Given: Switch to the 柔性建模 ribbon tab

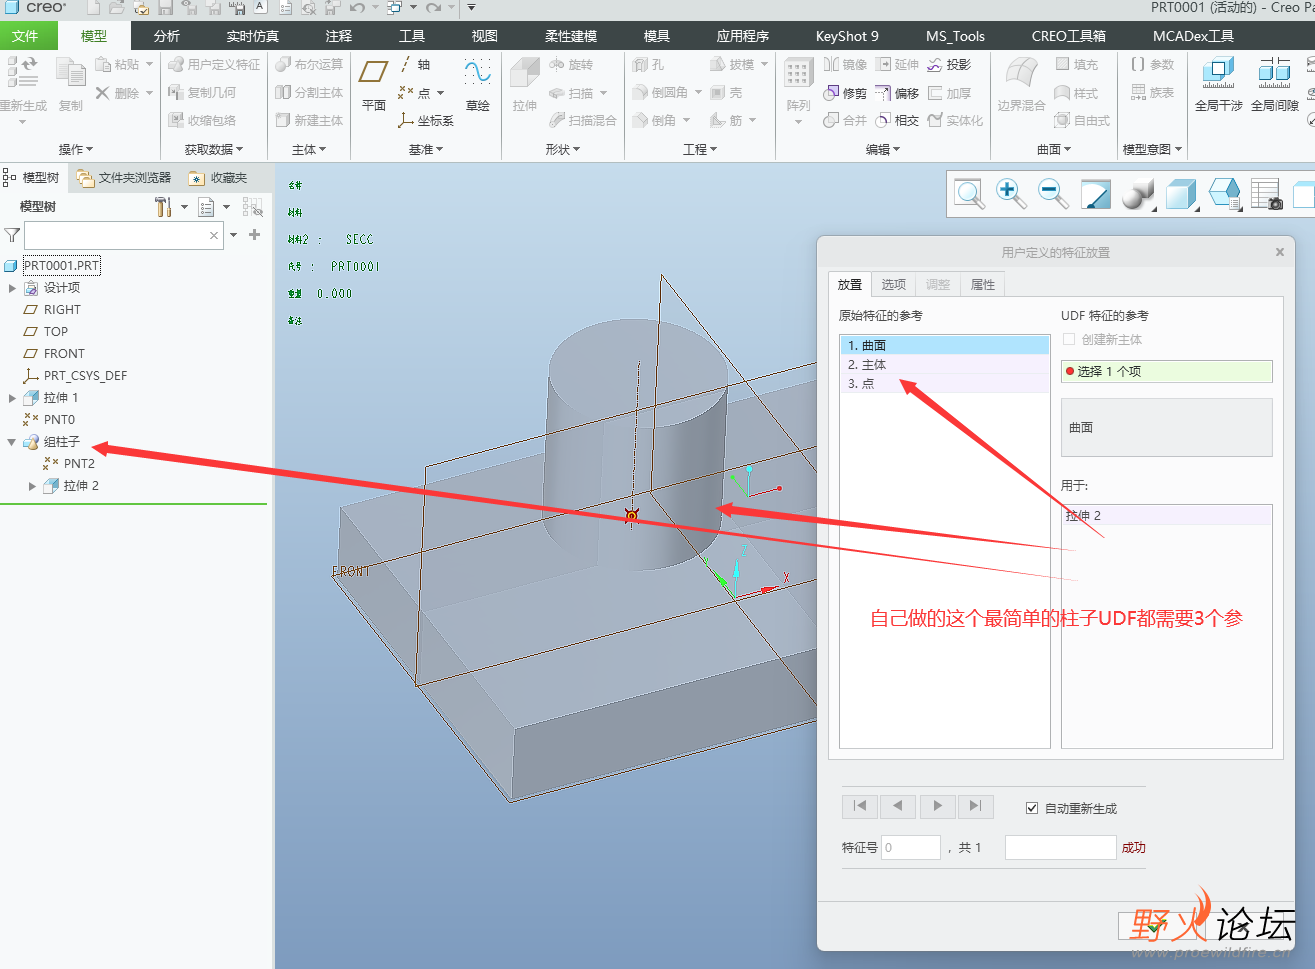Looking at the screenshot, I should [x=571, y=36].
